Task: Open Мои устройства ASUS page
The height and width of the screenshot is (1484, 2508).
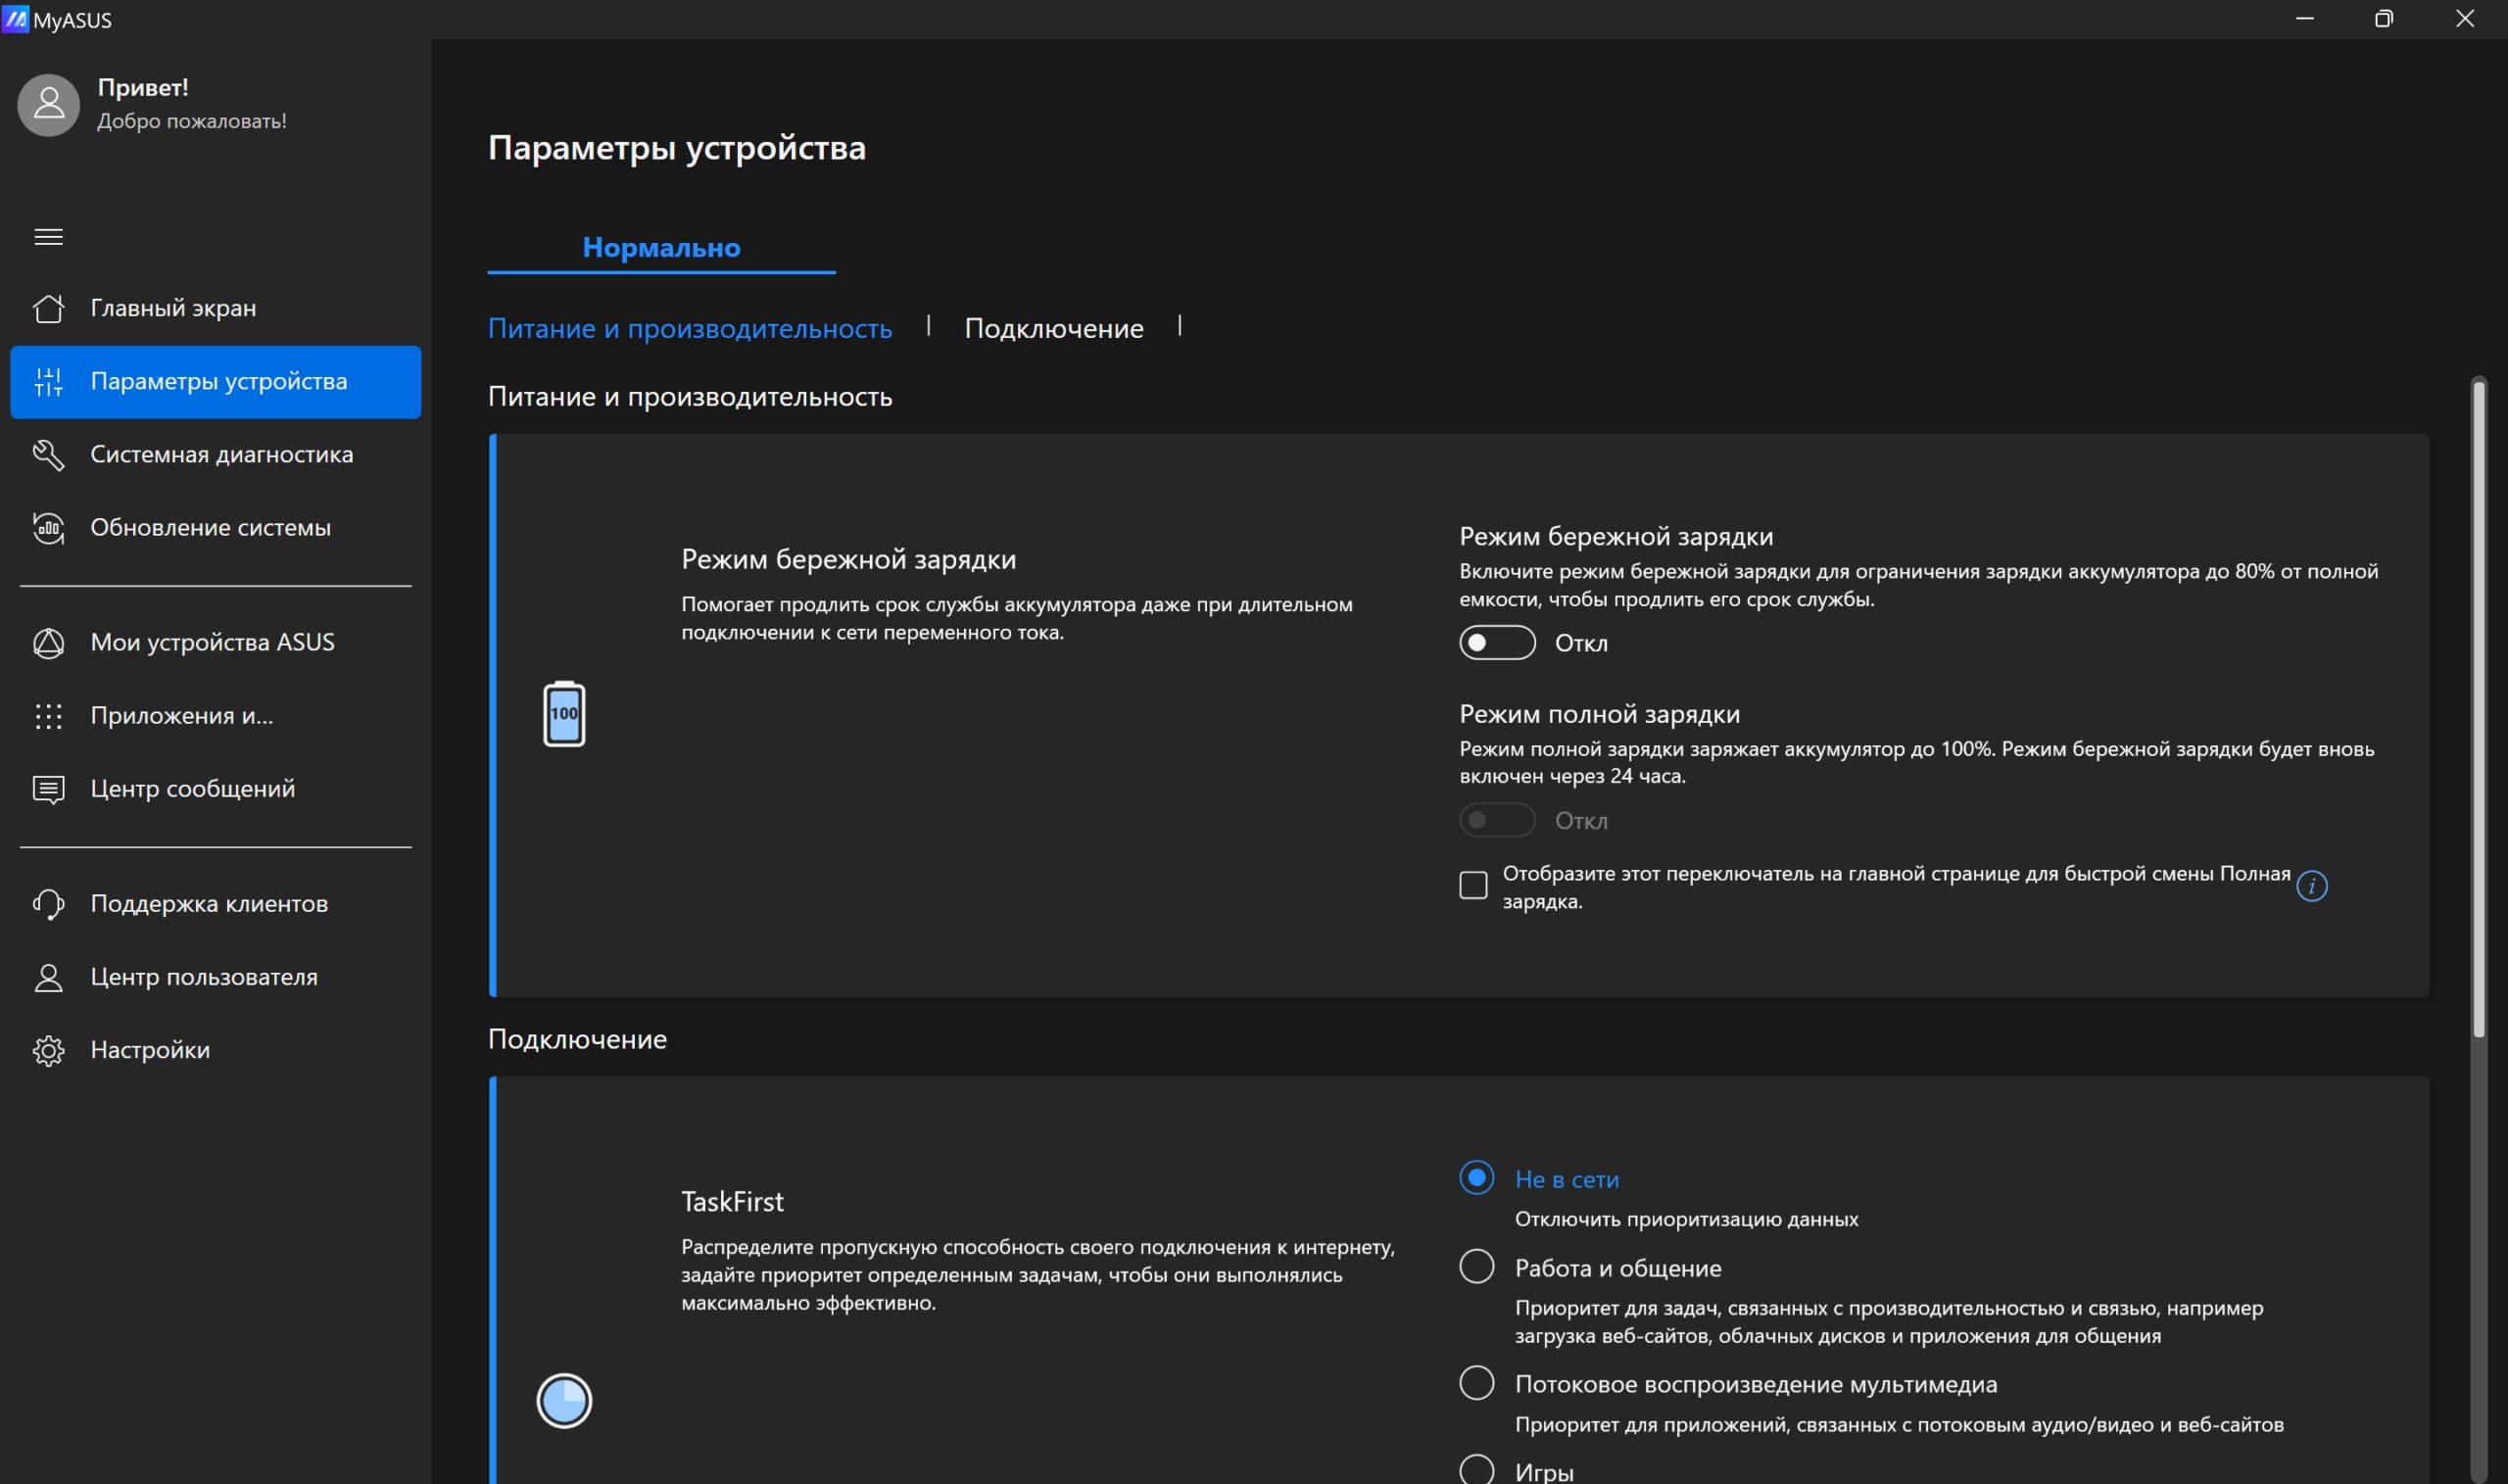Action: (215, 642)
